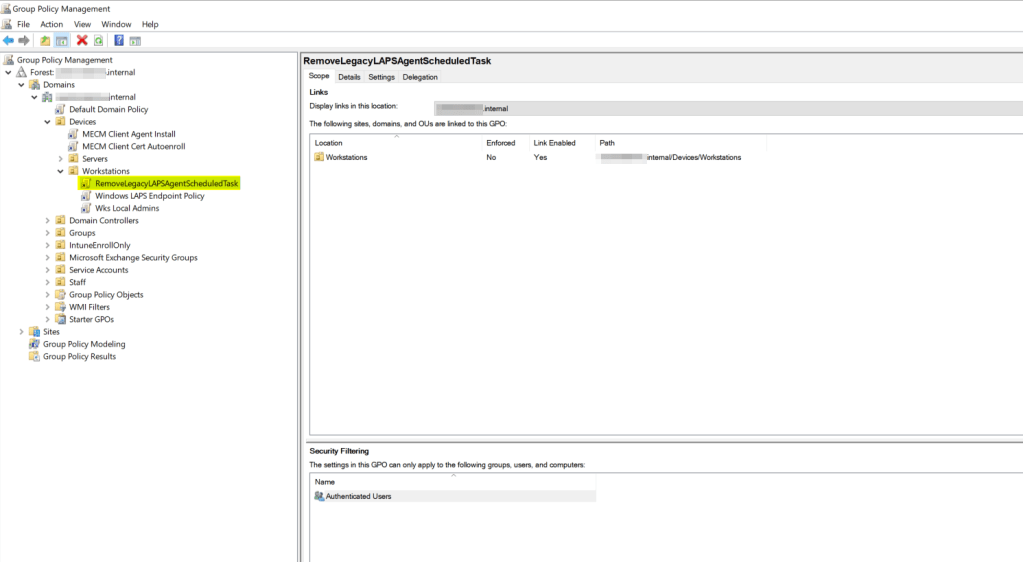Click the red Delete X icon

pyautogui.click(x=82, y=41)
